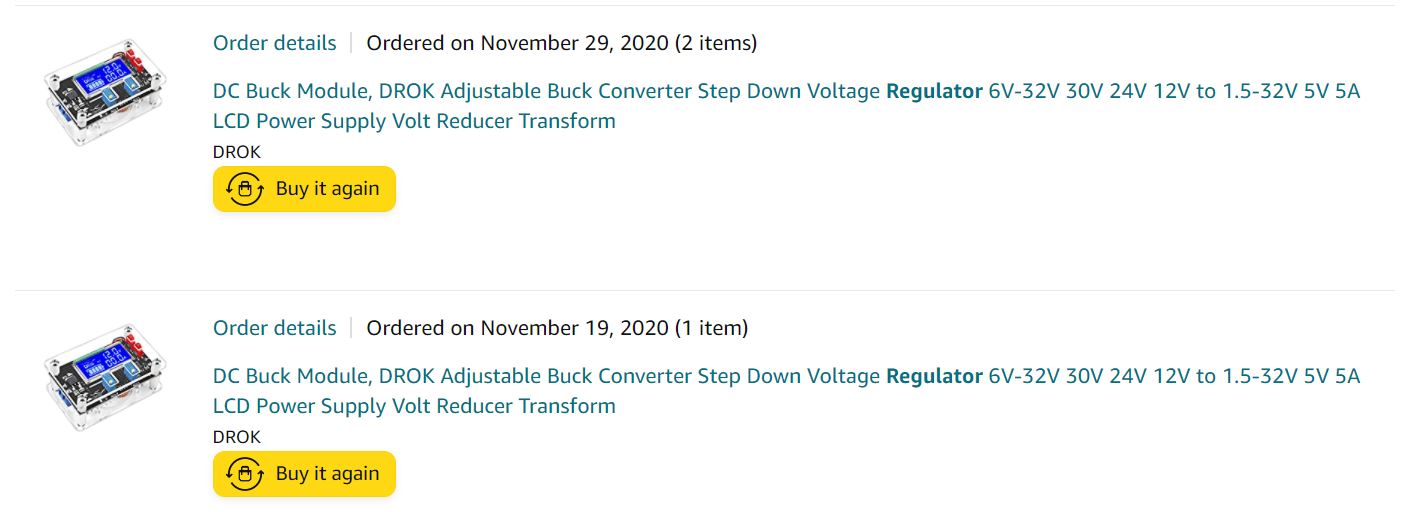Open the DC Buck Module title in the November 29 order

click(x=786, y=106)
